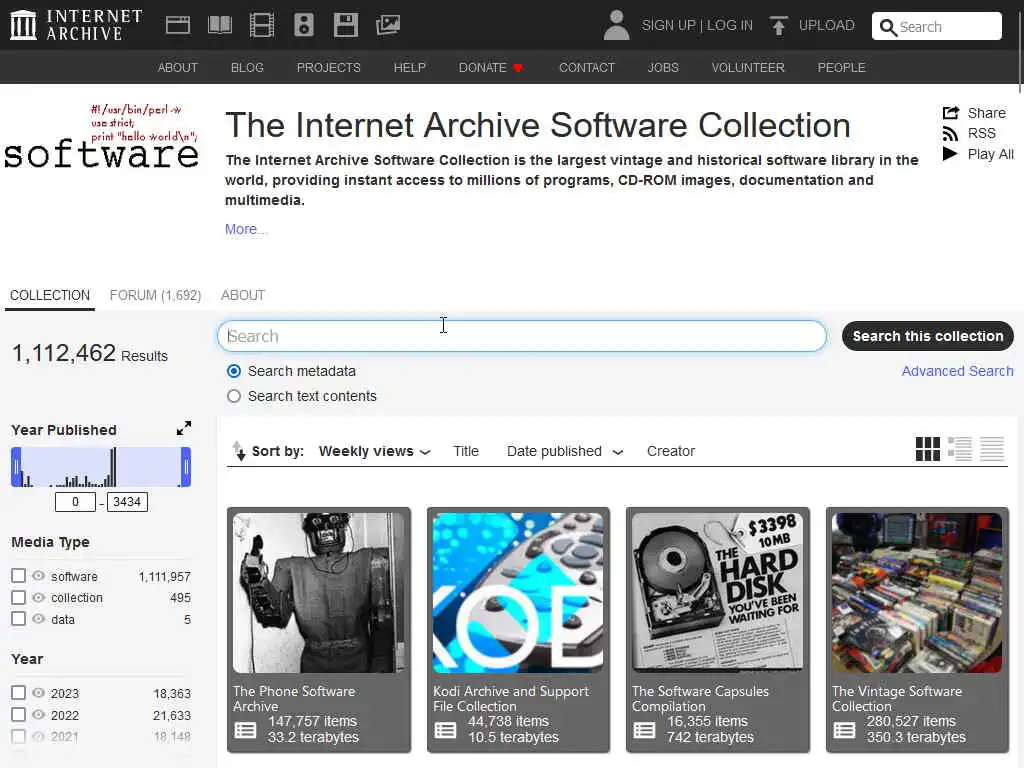The width and height of the screenshot is (1024, 768).
Task: Hide data media type via eye icon
Action: pos(39,618)
